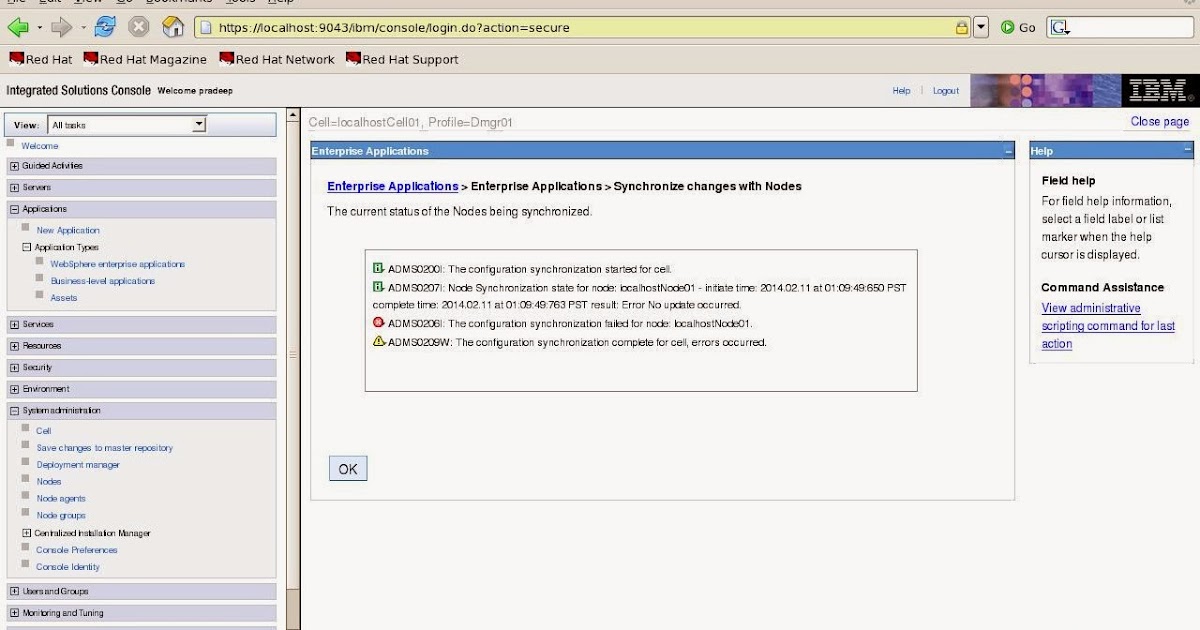This screenshot has height=630, width=1200.
Task: Open Save changes to master repository
Action: click(x=105, y=448)
